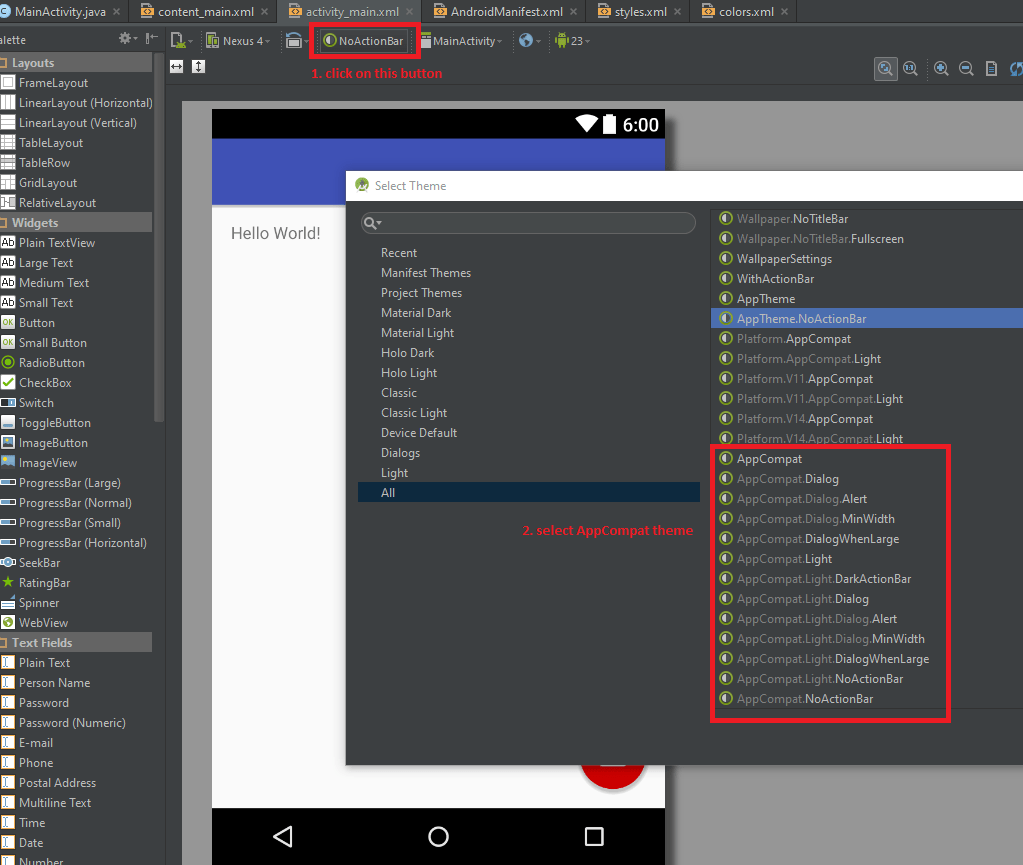Select the Manifest Themes category
The image size is (1023, 865).
click(x=425, y=273)
